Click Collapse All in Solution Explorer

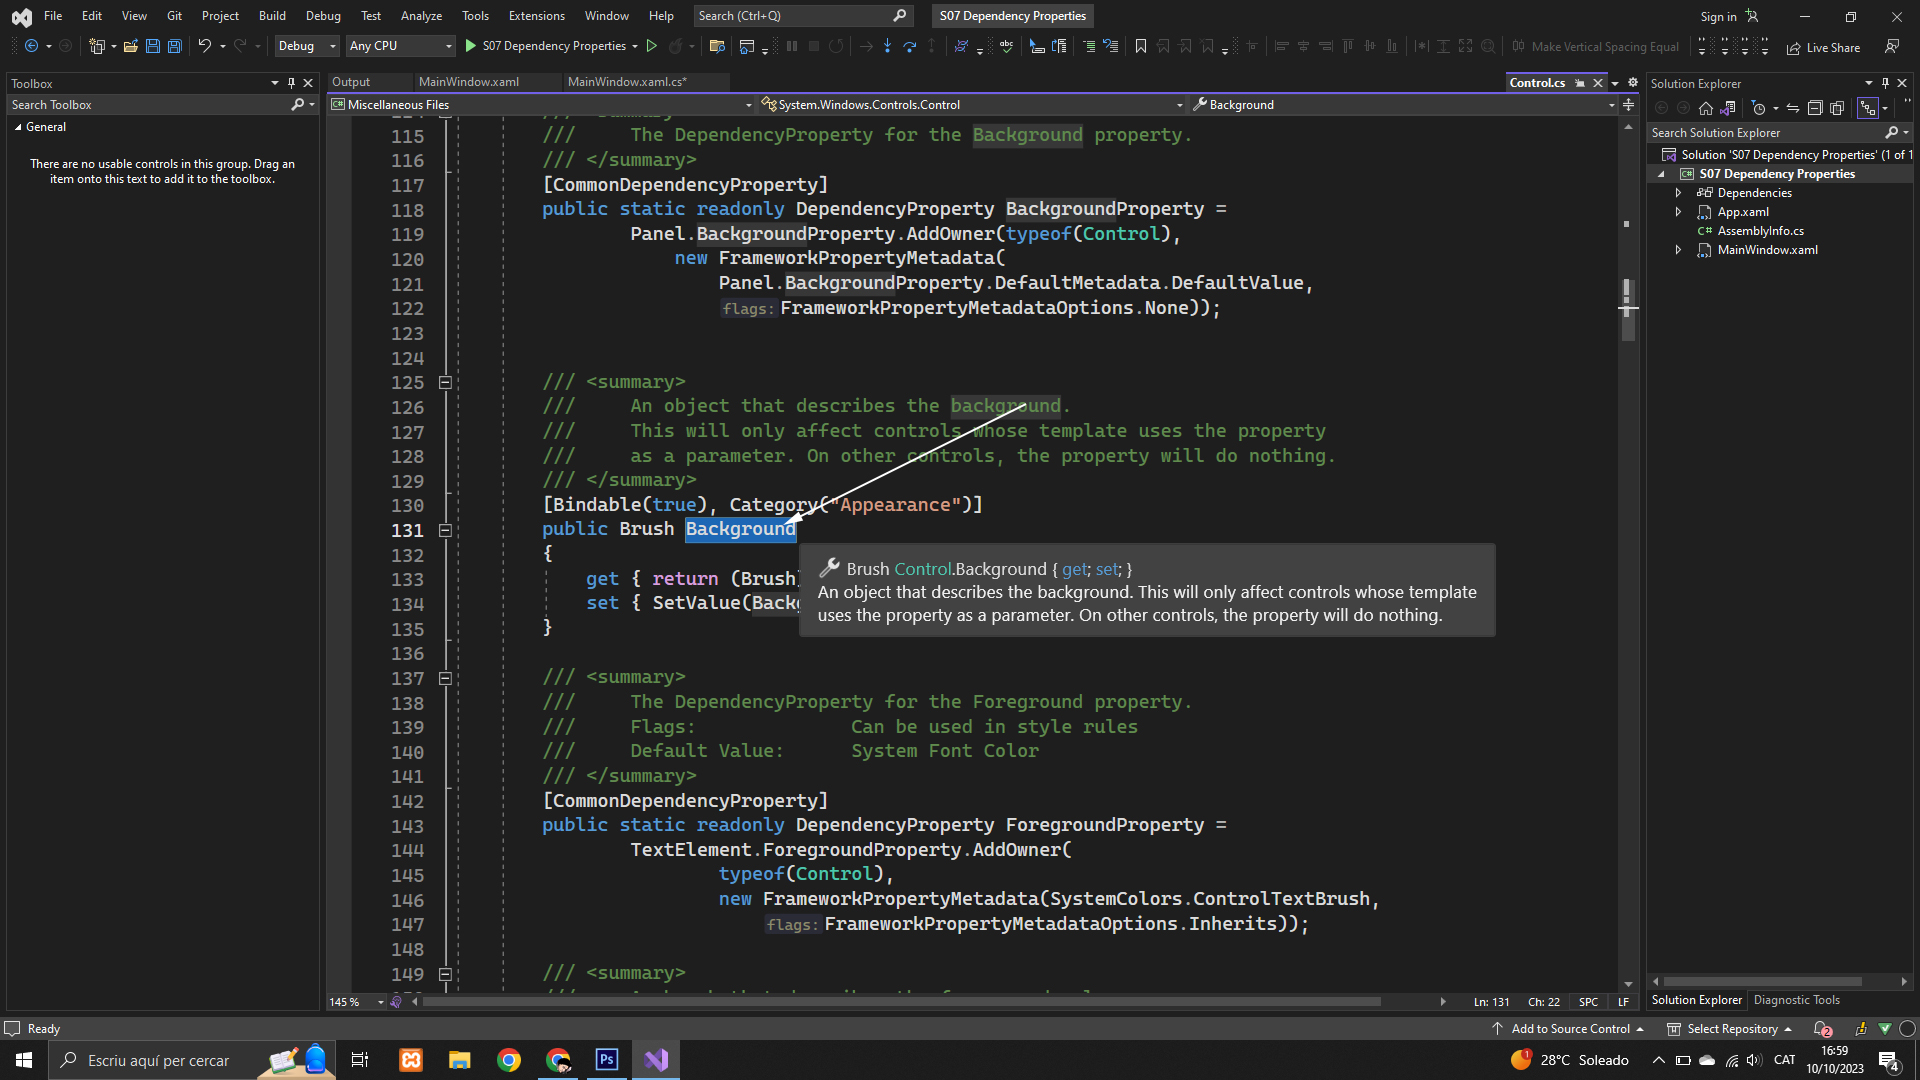pyautogui.click(x=1815, y=108)
